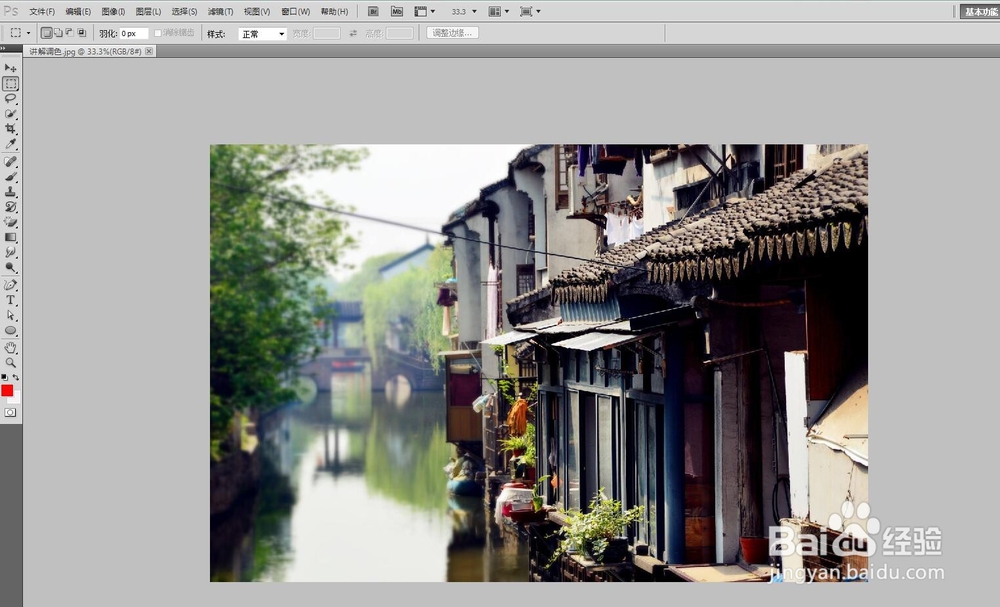Open the white background color swatch
The width and height of the screenshot is (1000, 607).
[x=17, y=399]
